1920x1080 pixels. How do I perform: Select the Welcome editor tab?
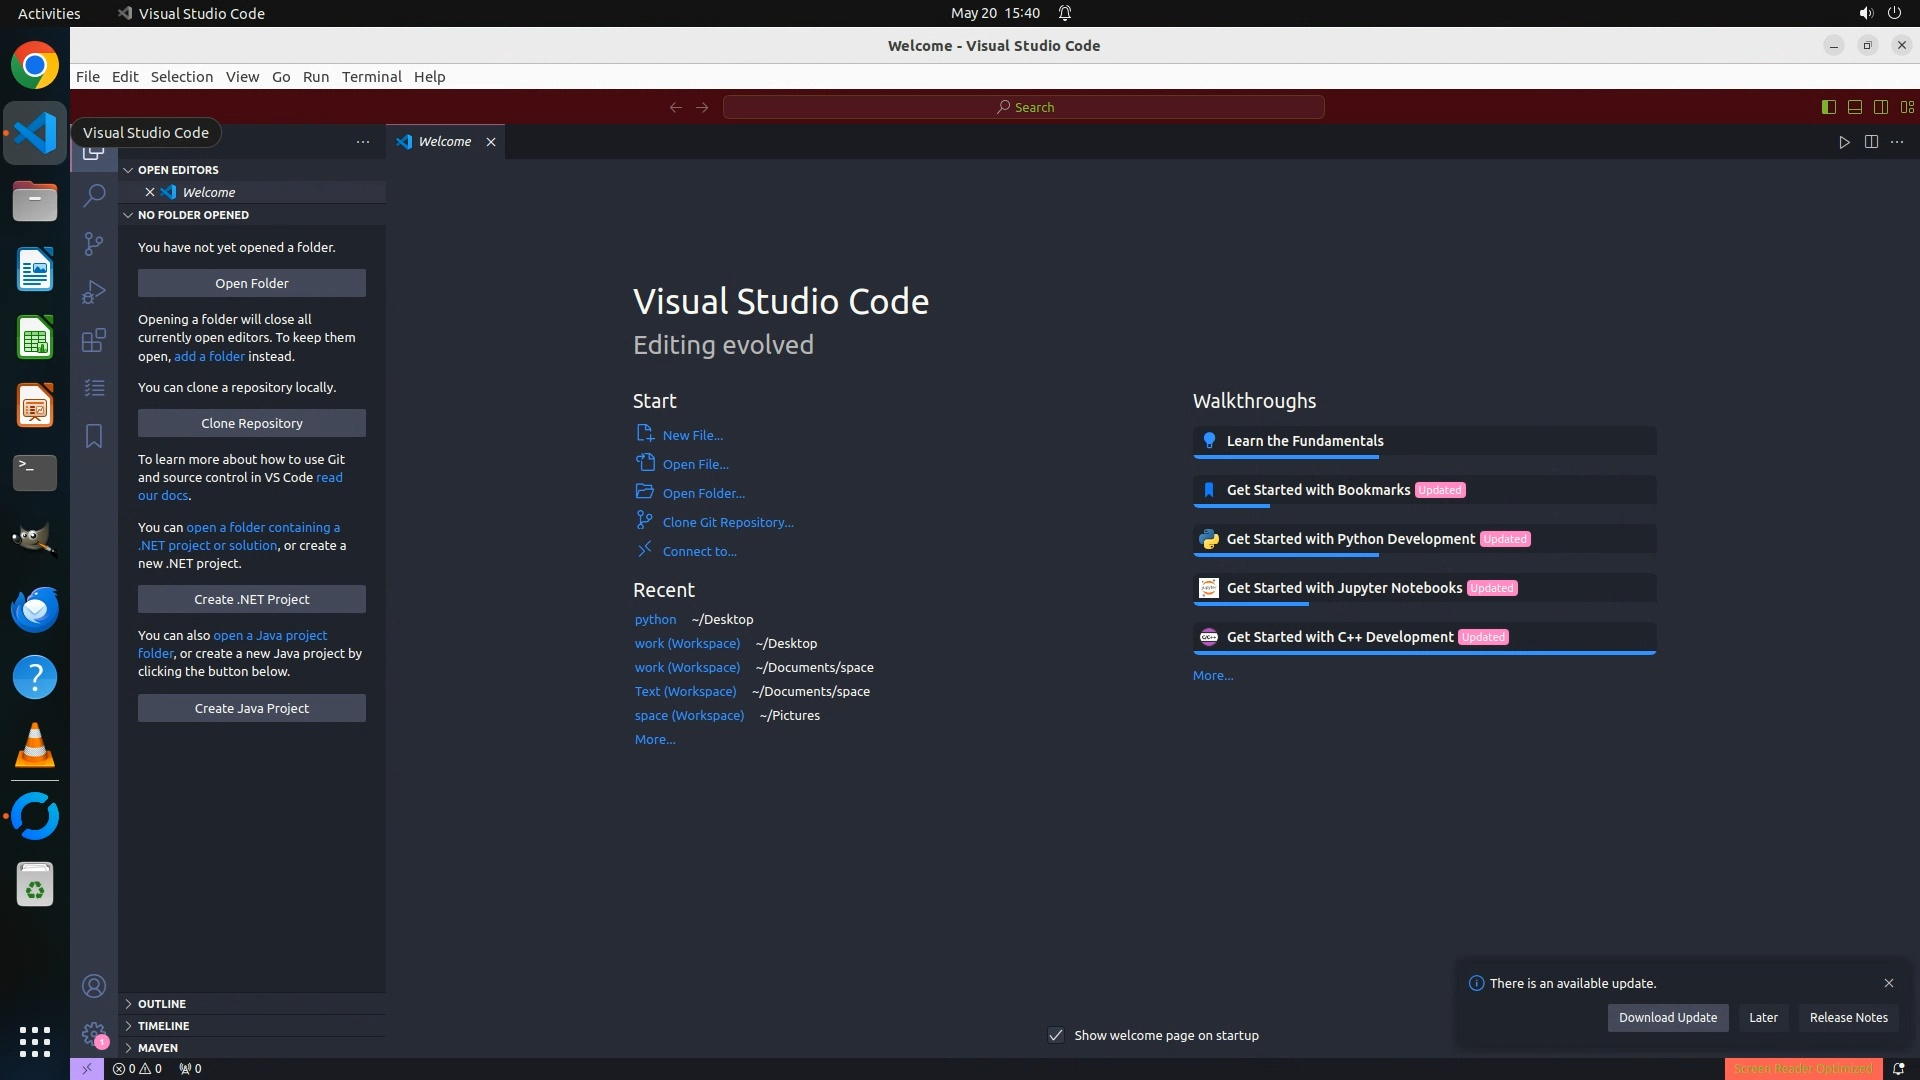(444, 142)
